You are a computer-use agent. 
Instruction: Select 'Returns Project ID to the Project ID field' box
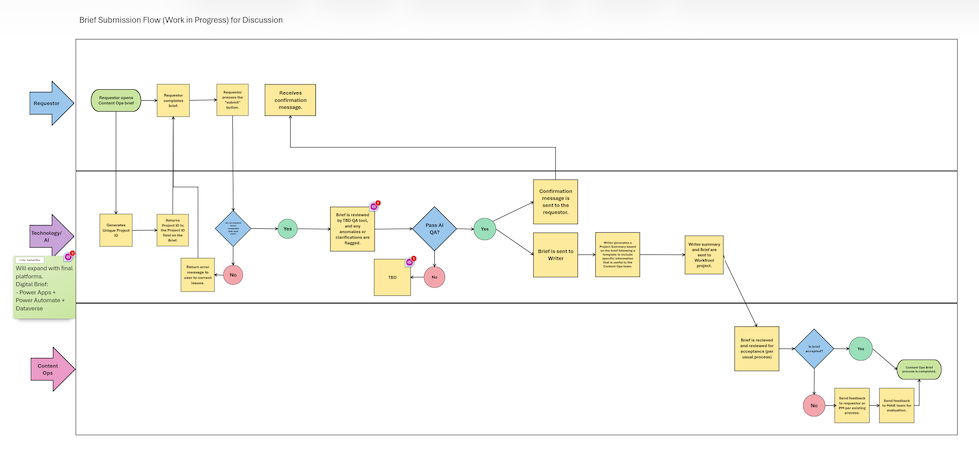tap(173, 230)
